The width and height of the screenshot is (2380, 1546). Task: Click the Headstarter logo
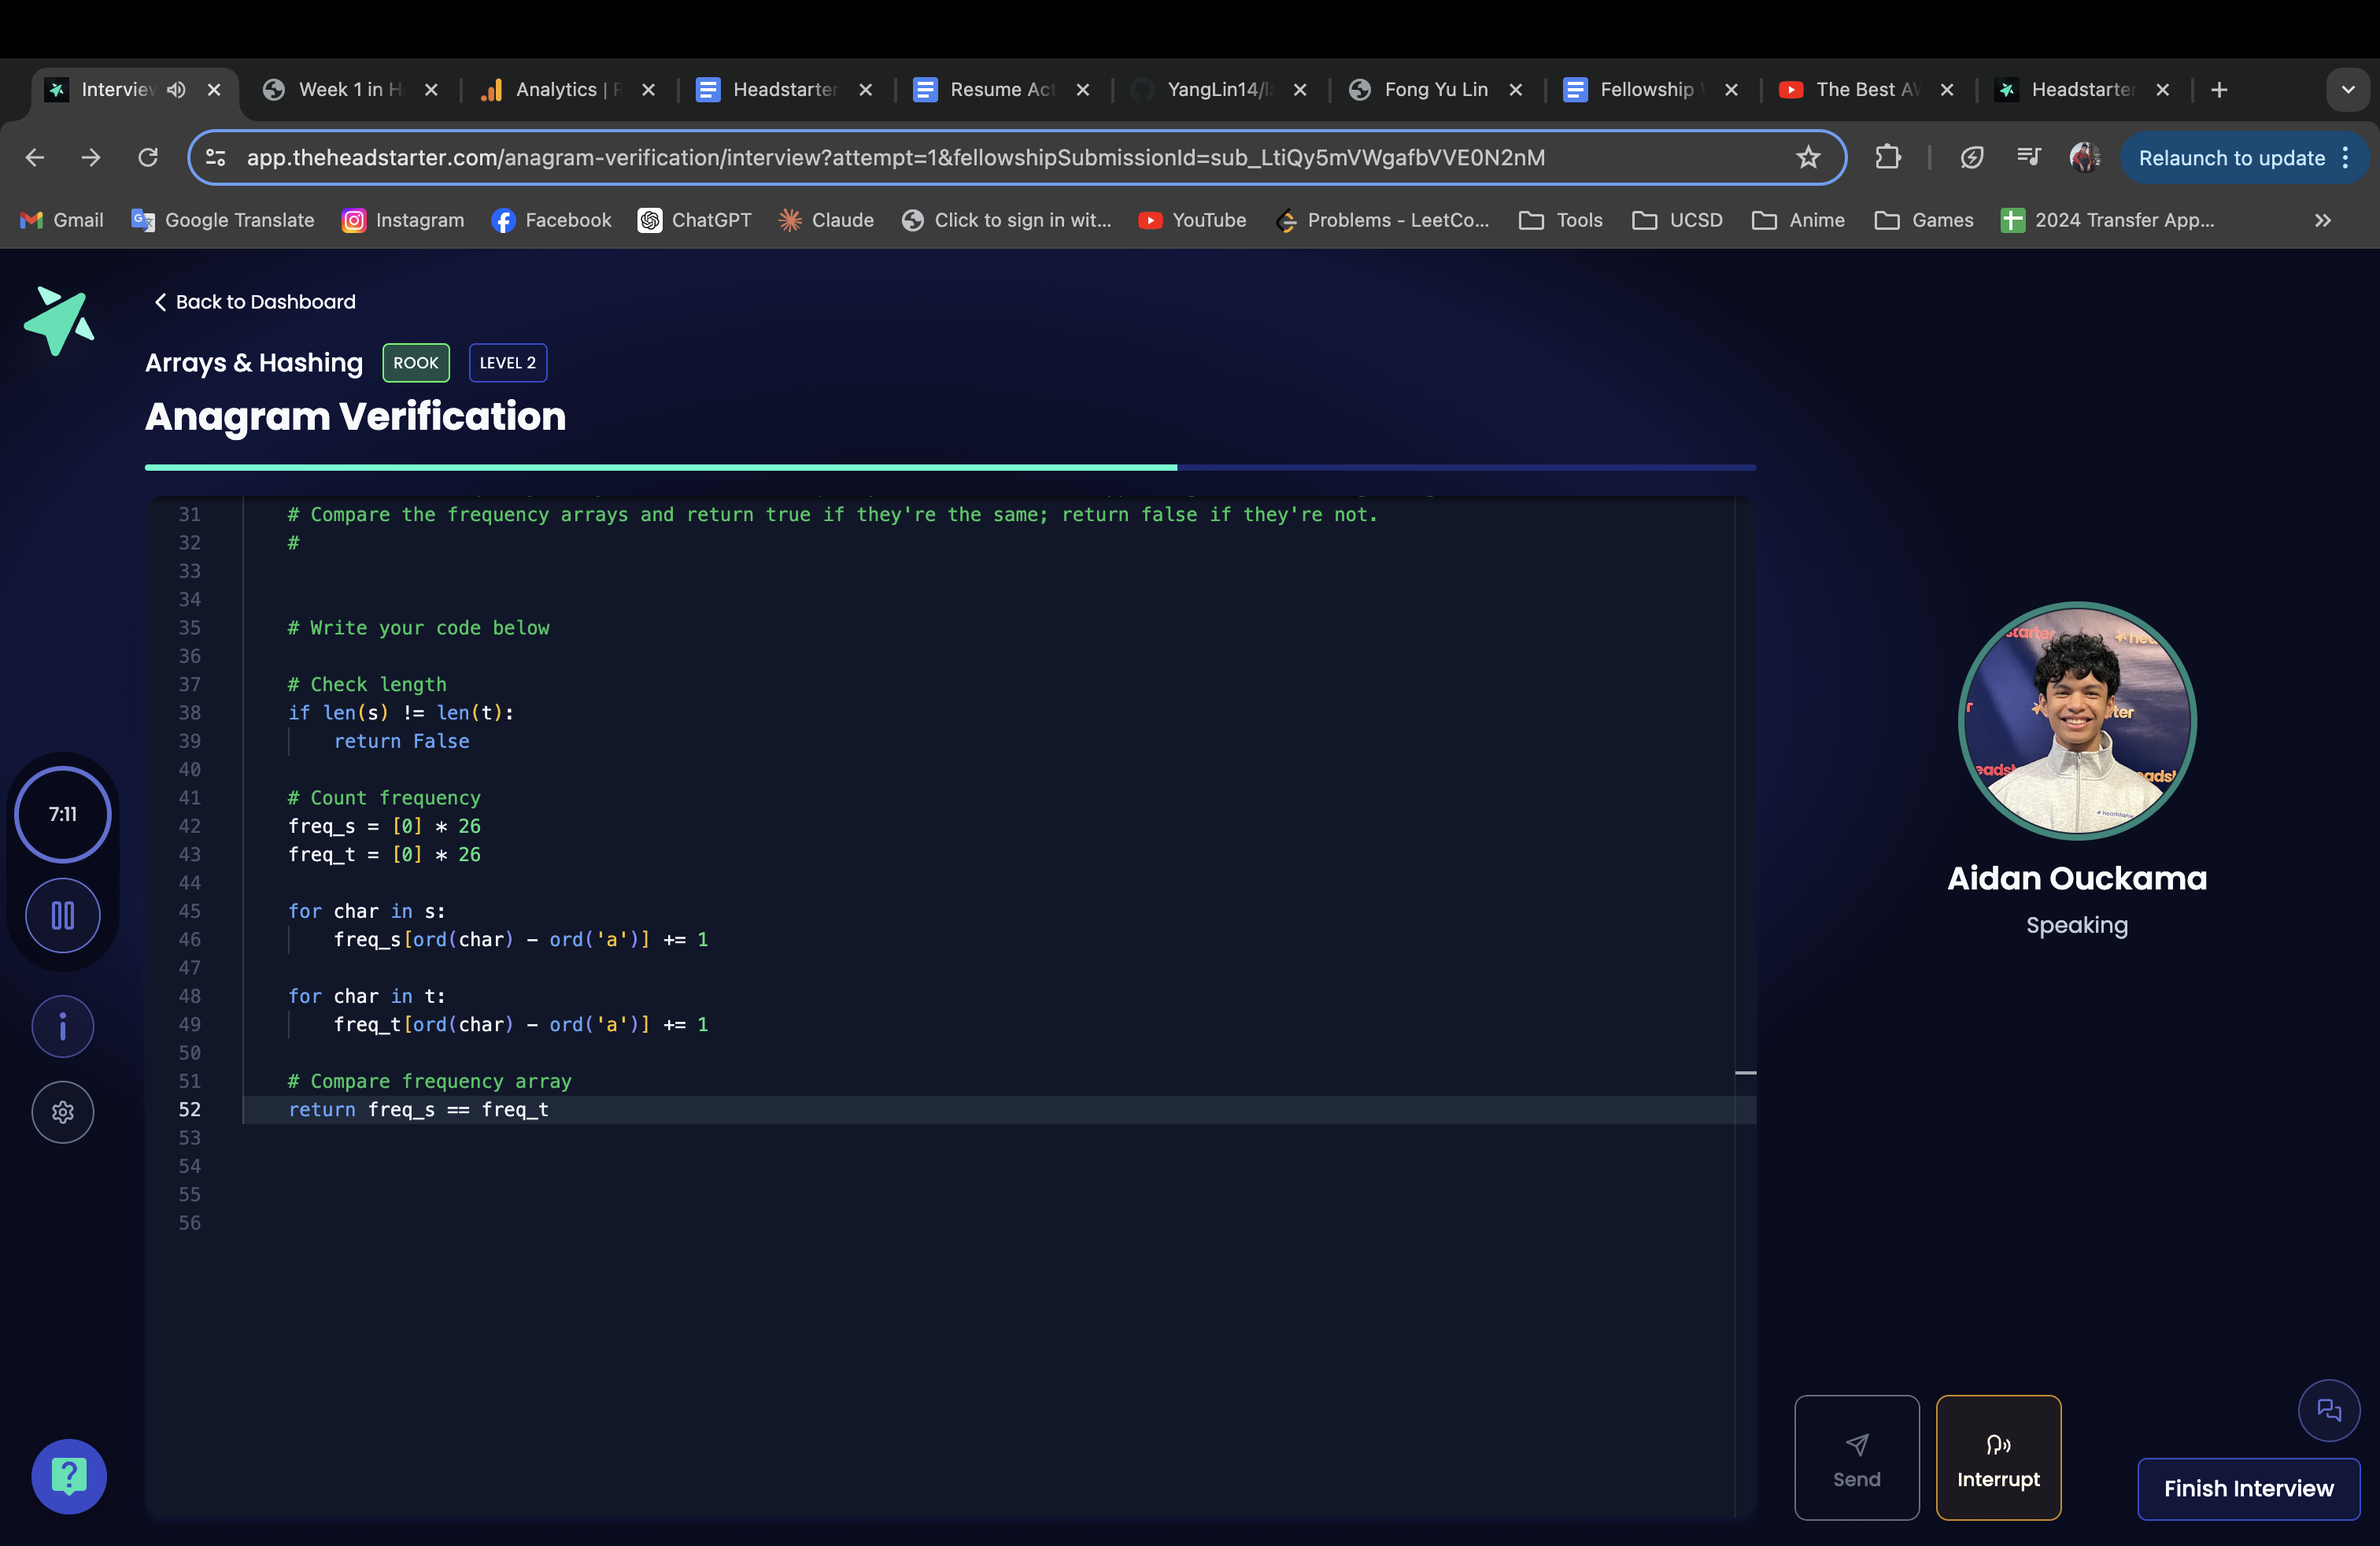pos(59,321)
